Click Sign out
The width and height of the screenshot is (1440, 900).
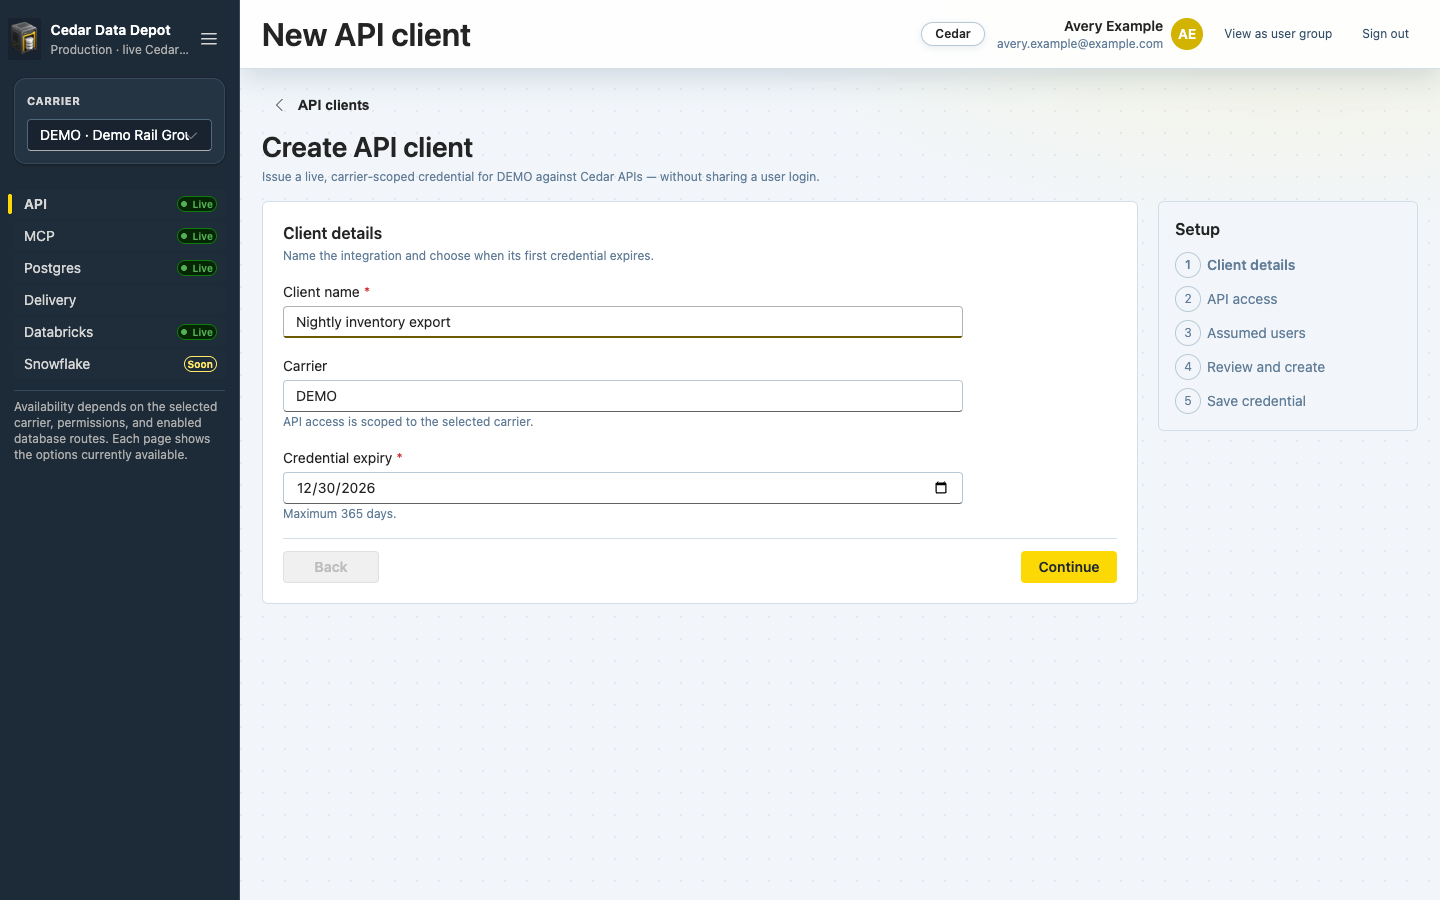point(1385,34)
